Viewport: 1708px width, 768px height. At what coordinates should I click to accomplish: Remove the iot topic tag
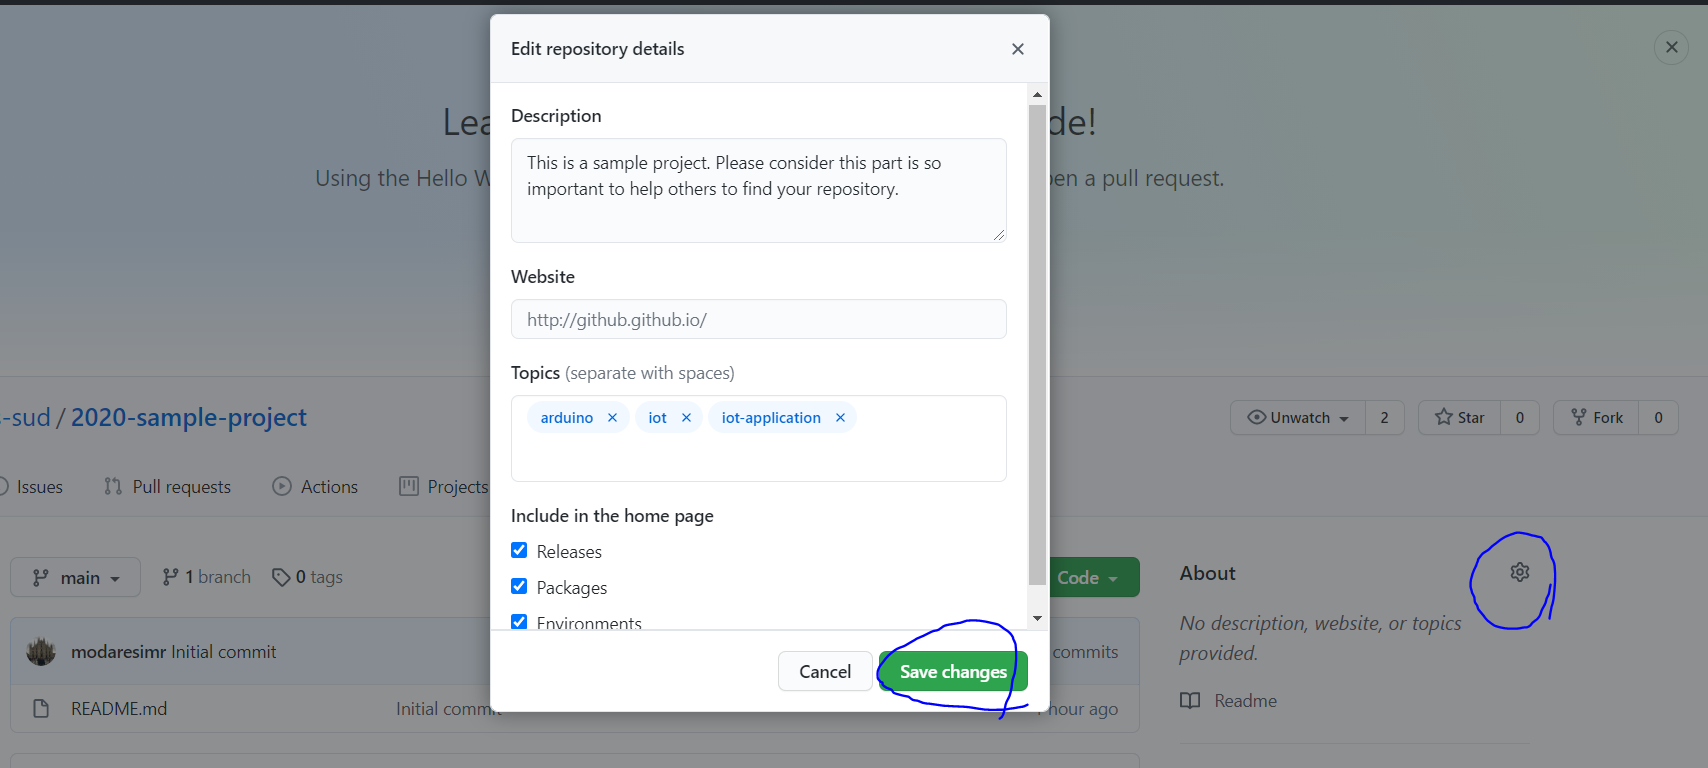pos(686,418)
